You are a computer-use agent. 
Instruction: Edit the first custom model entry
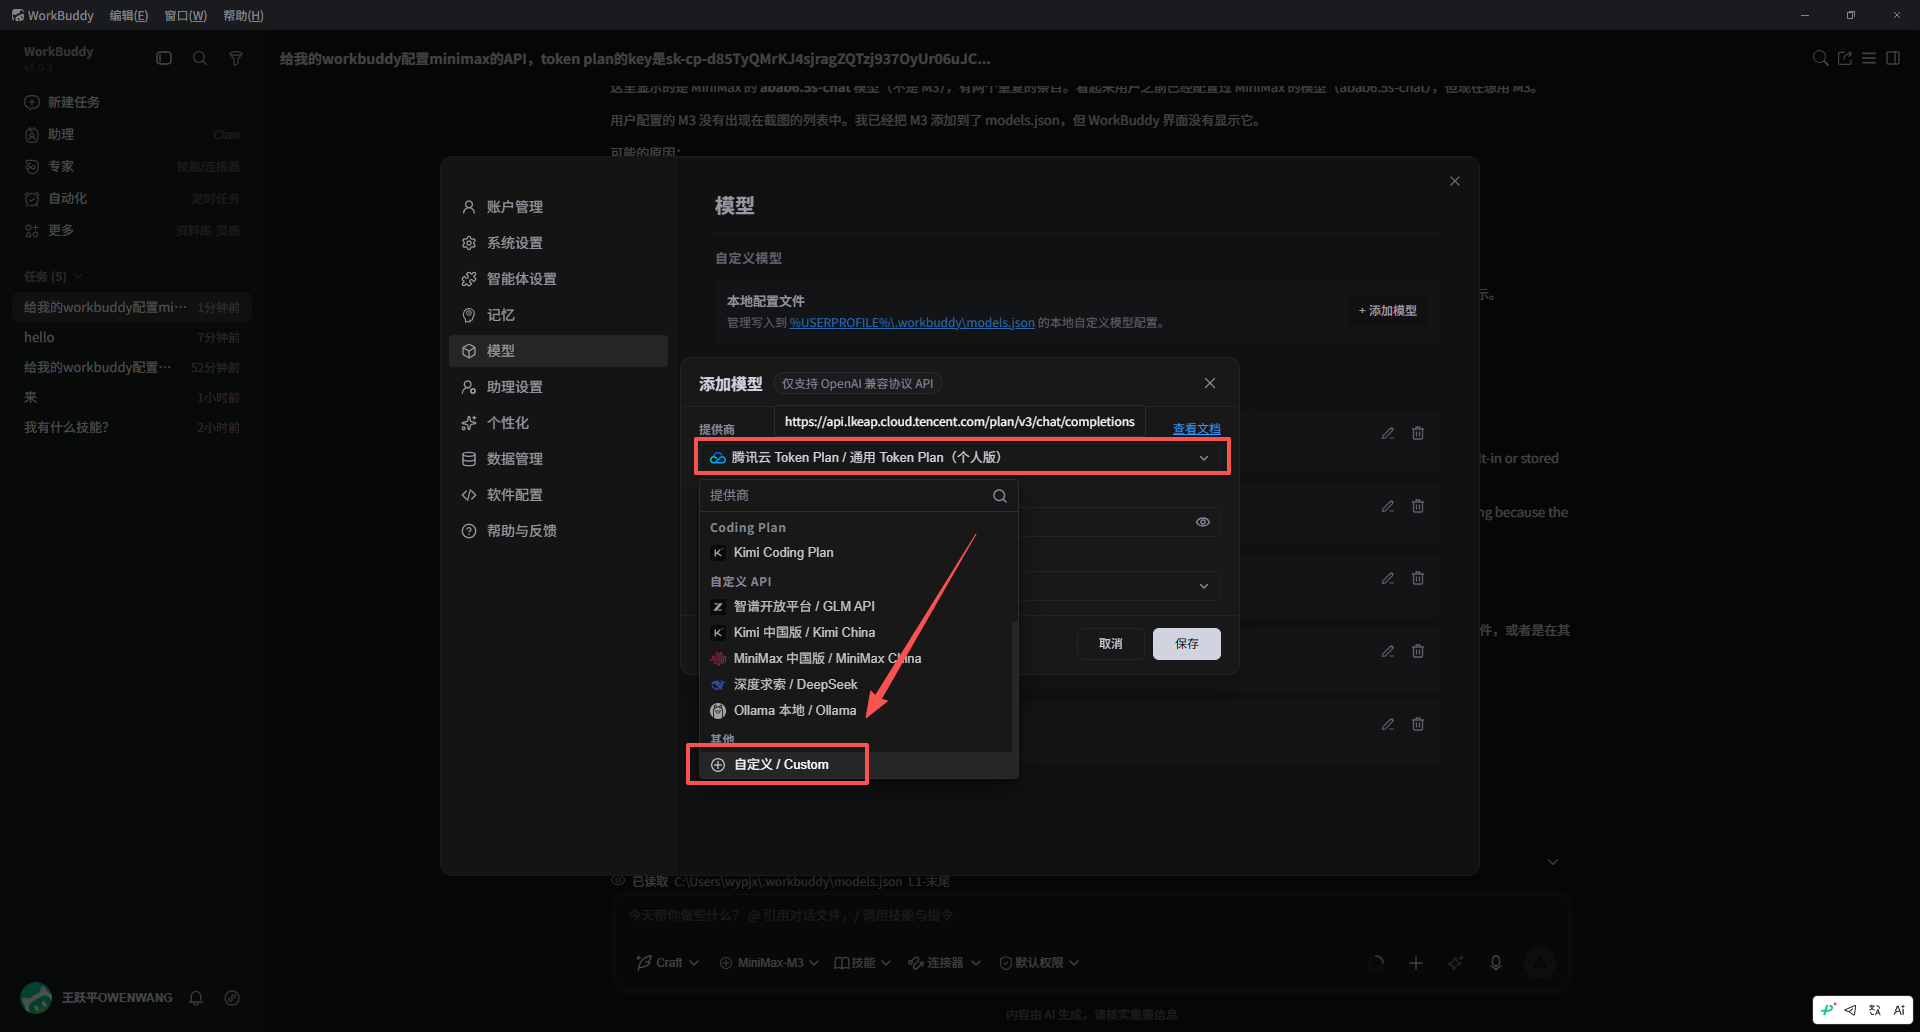pyautogui.click(x=1388, y=433)
